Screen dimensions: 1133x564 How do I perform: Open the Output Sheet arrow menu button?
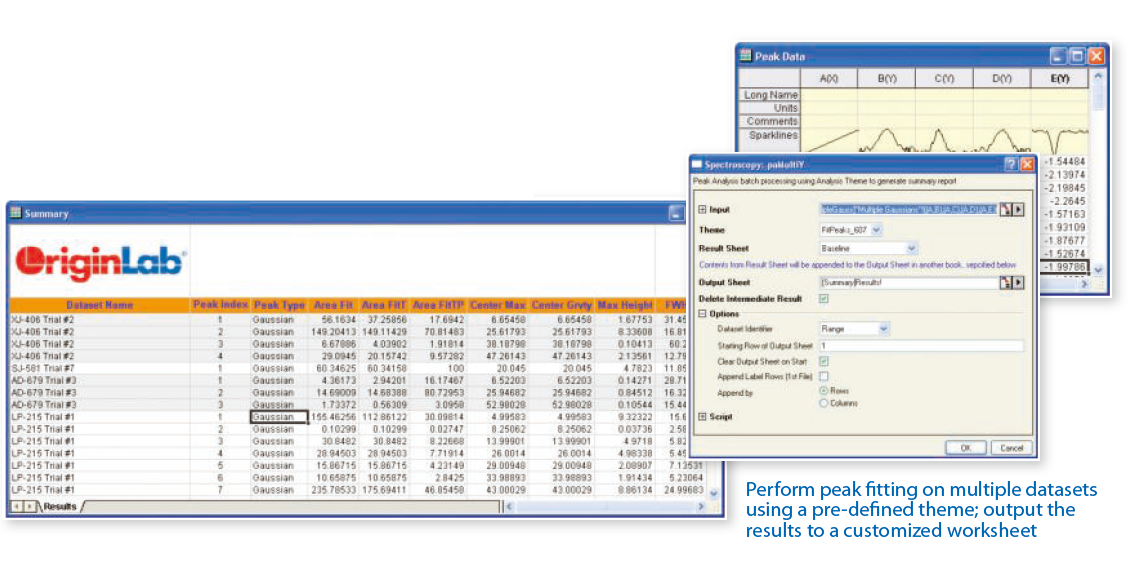pyautogui.click(x=1018, y=282)
